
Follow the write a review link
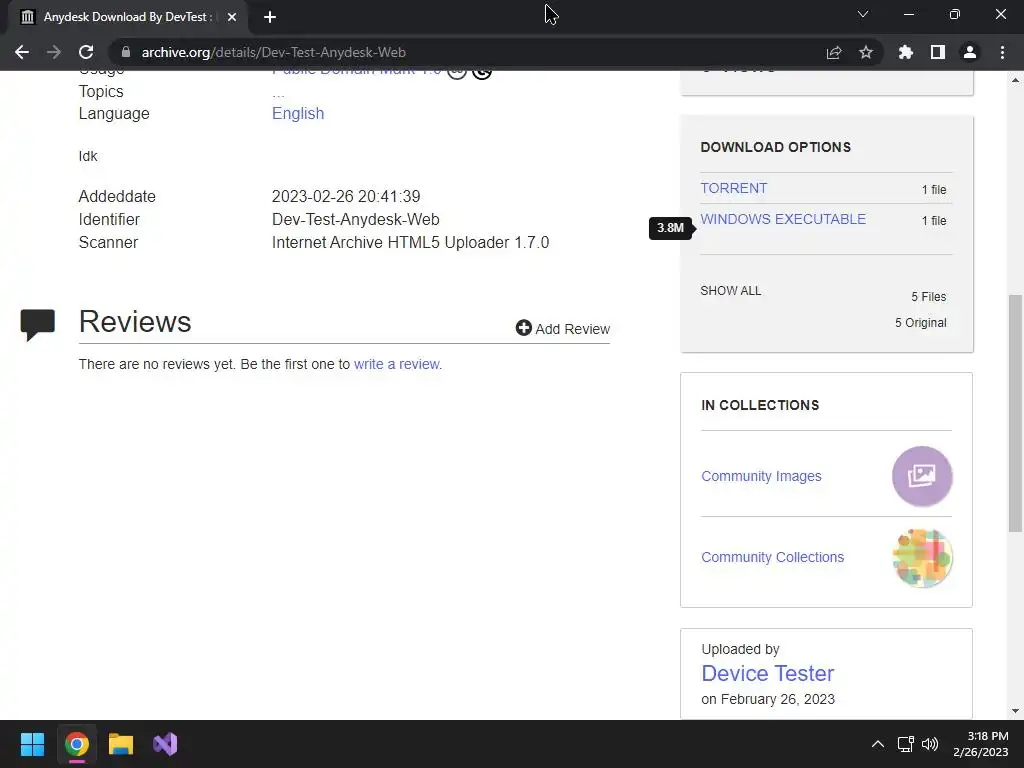[397, 364]
